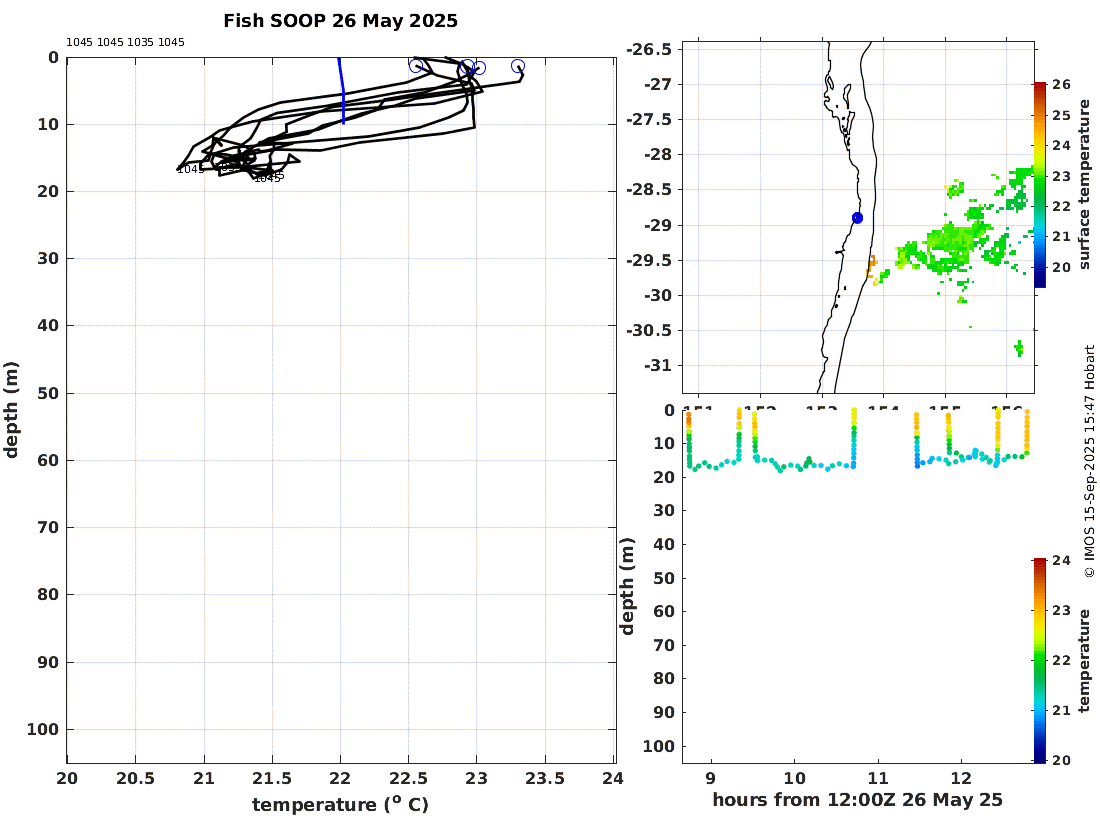
Task: Click the small green SST patch near latitude -30.75
Action: (x=1019, y=348)
